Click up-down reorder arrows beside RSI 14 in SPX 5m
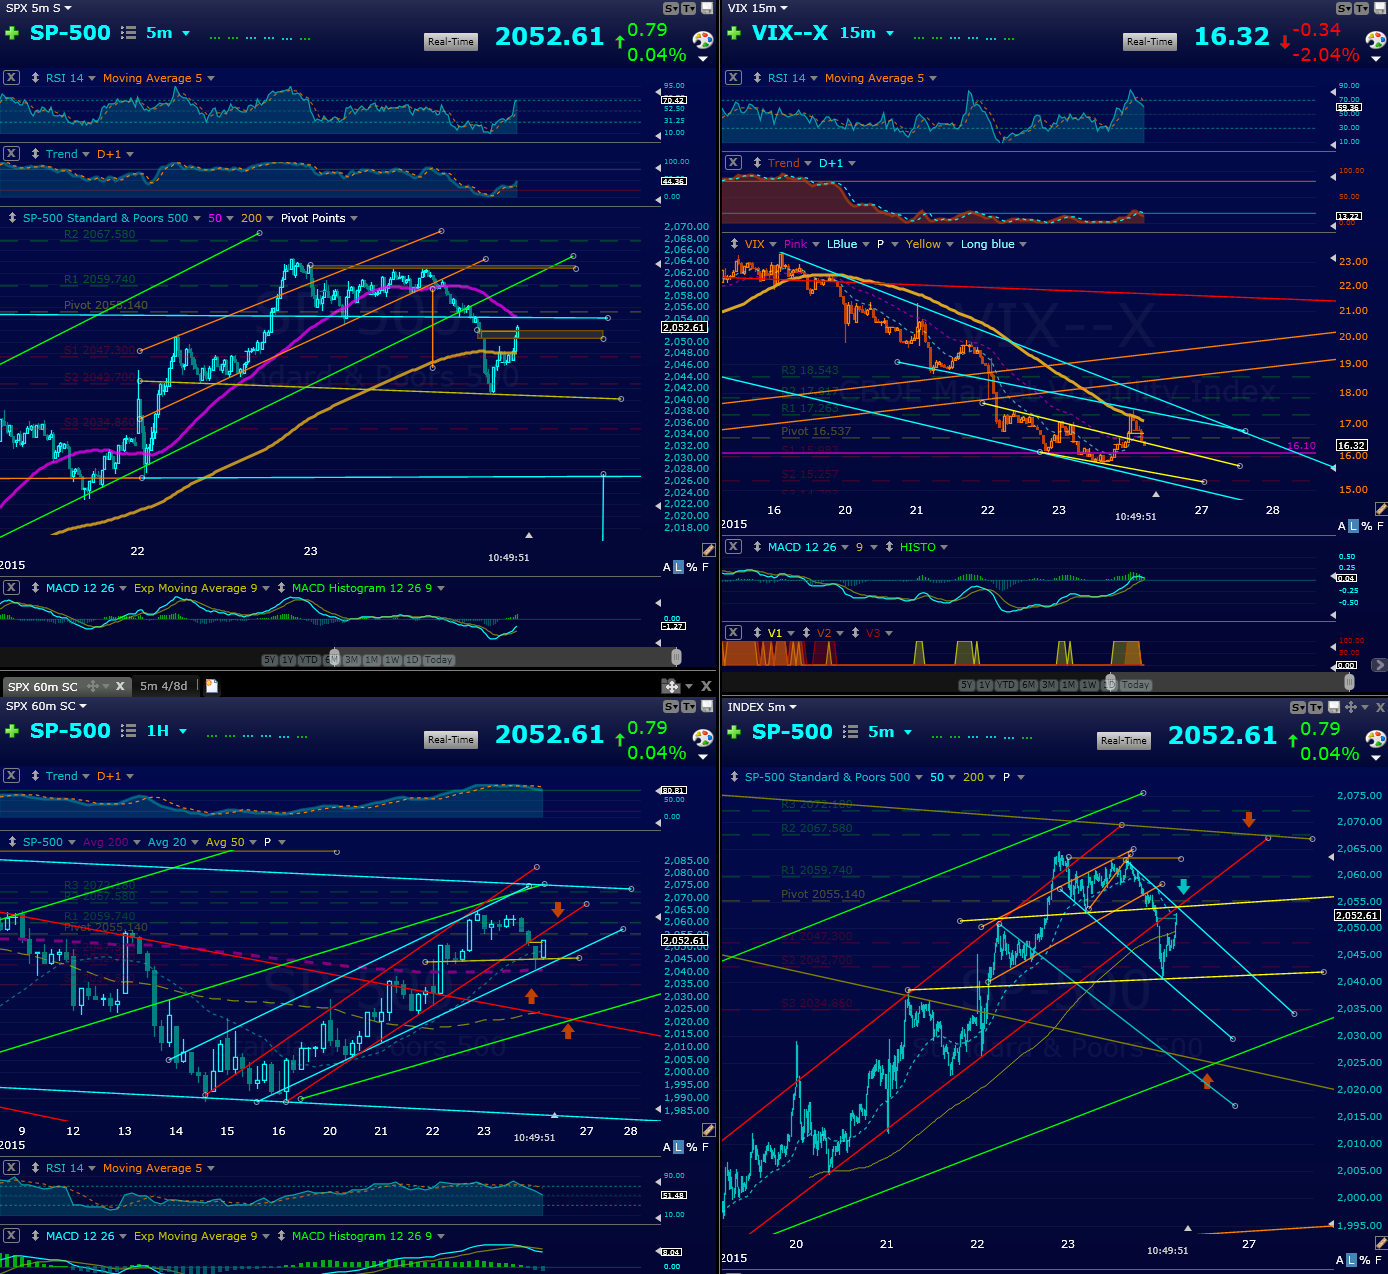 coord(35,78)
